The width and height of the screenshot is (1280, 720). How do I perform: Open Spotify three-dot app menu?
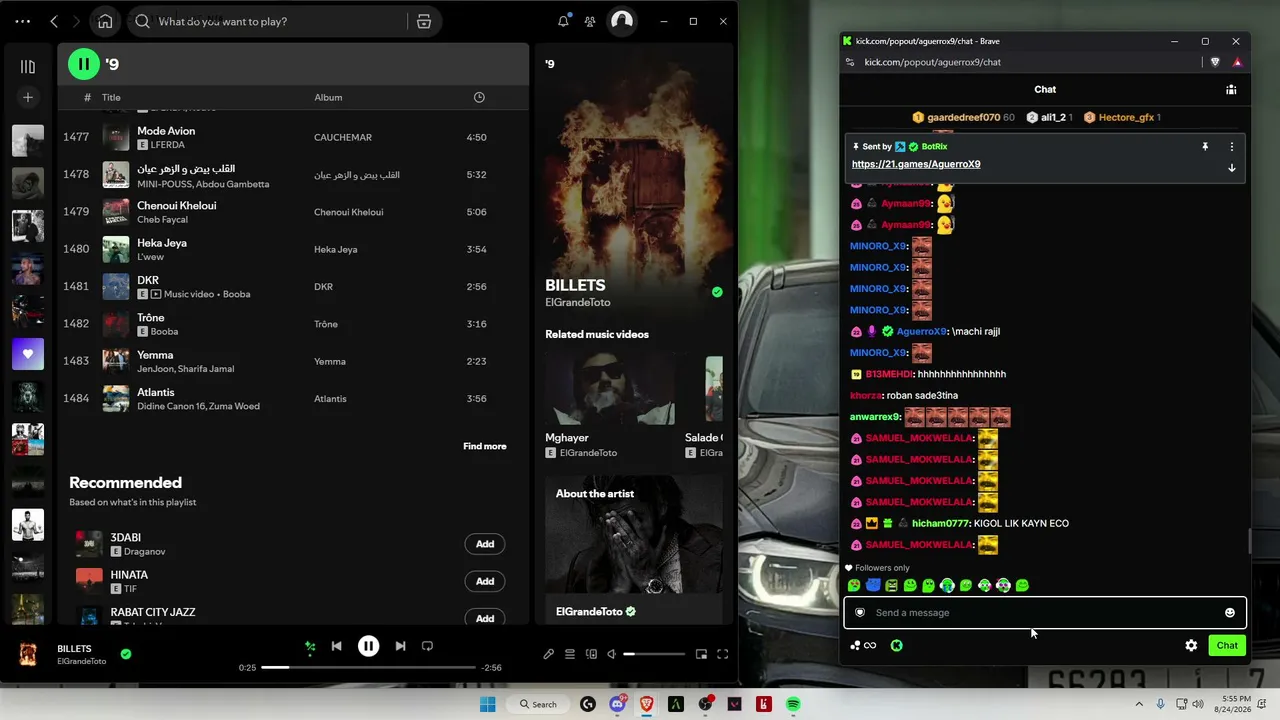click(x=23, y=21)
